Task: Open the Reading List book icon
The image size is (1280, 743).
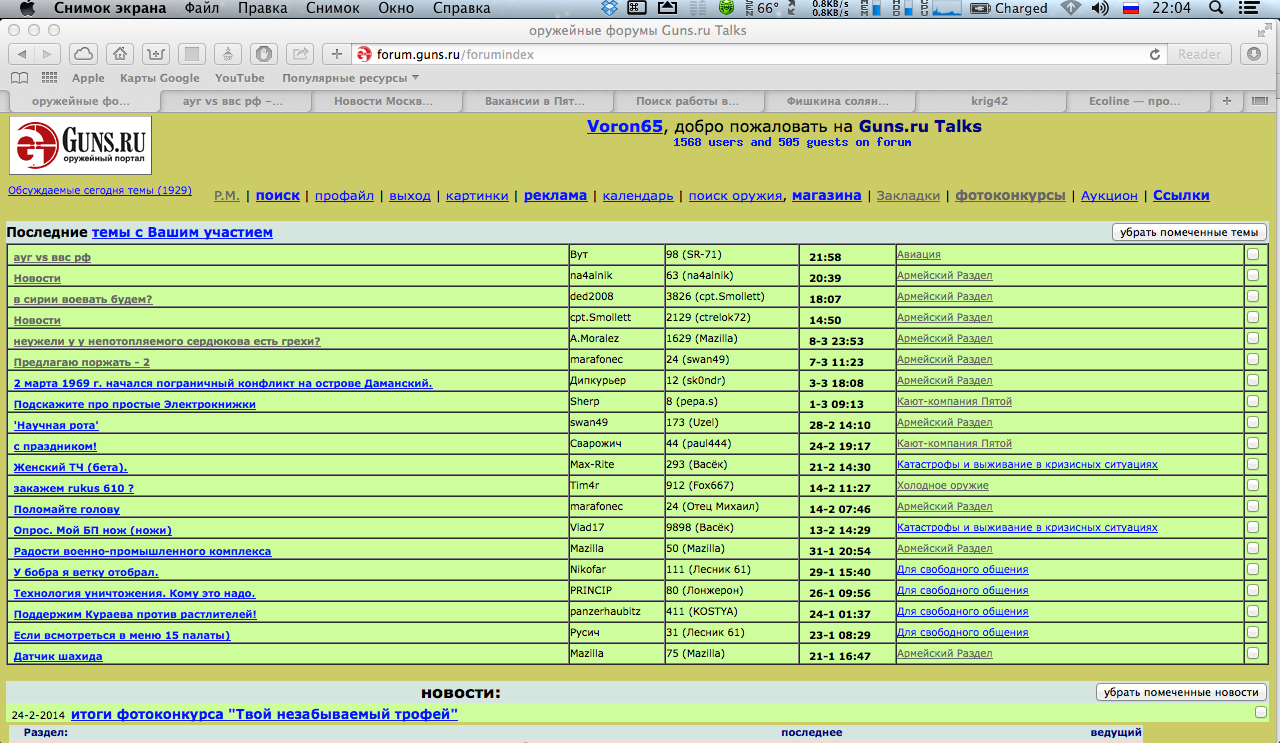Action: [19, 78]
